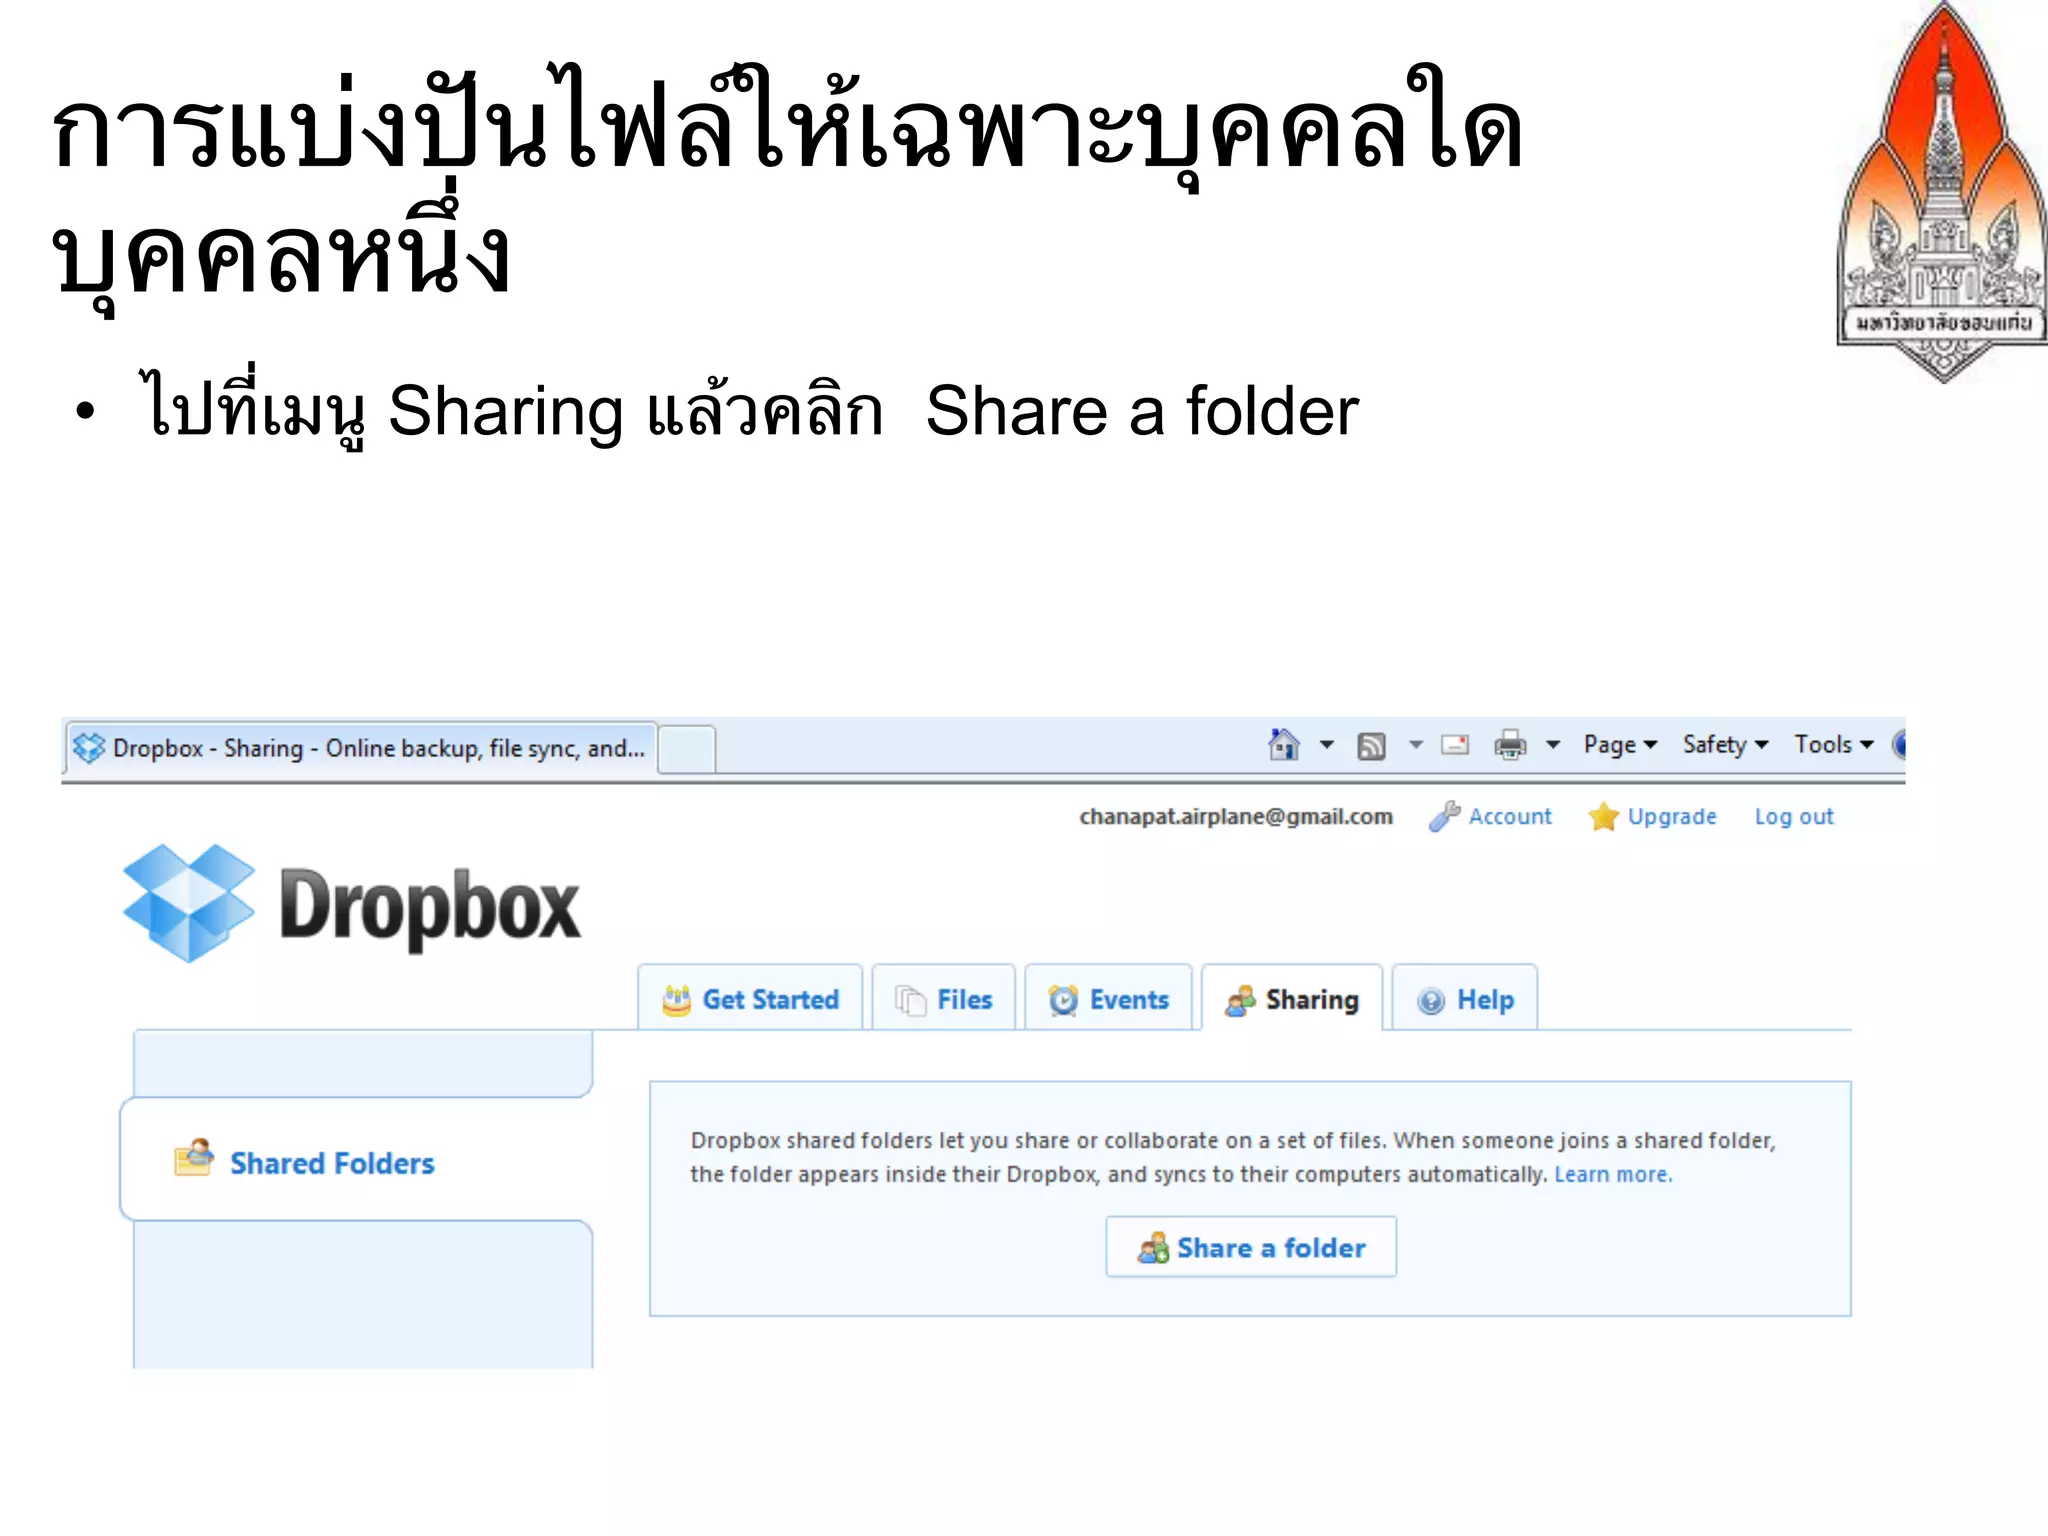This screenshot has height=1536, width=2048.
Task: Open a new browser tab
Action: point(686,749)
